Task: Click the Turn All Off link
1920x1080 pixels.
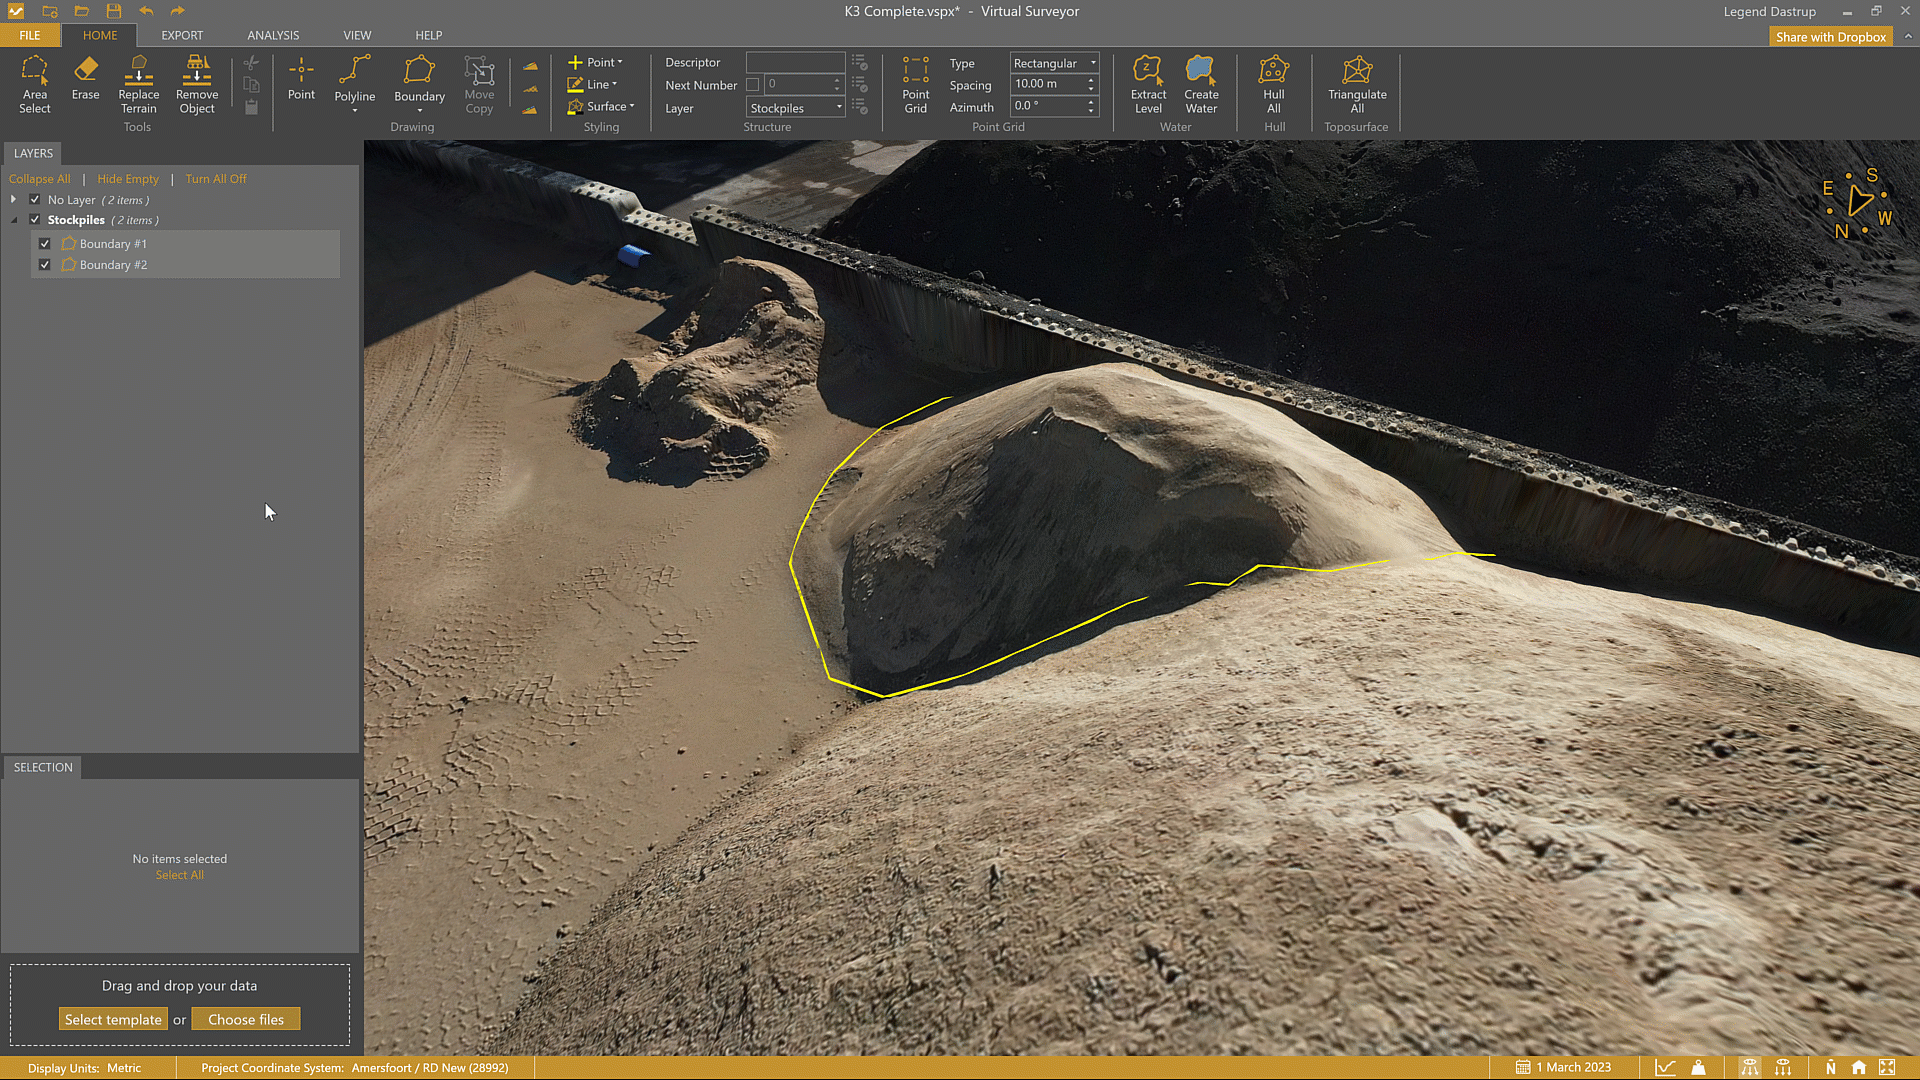Action: click(215, 179)
